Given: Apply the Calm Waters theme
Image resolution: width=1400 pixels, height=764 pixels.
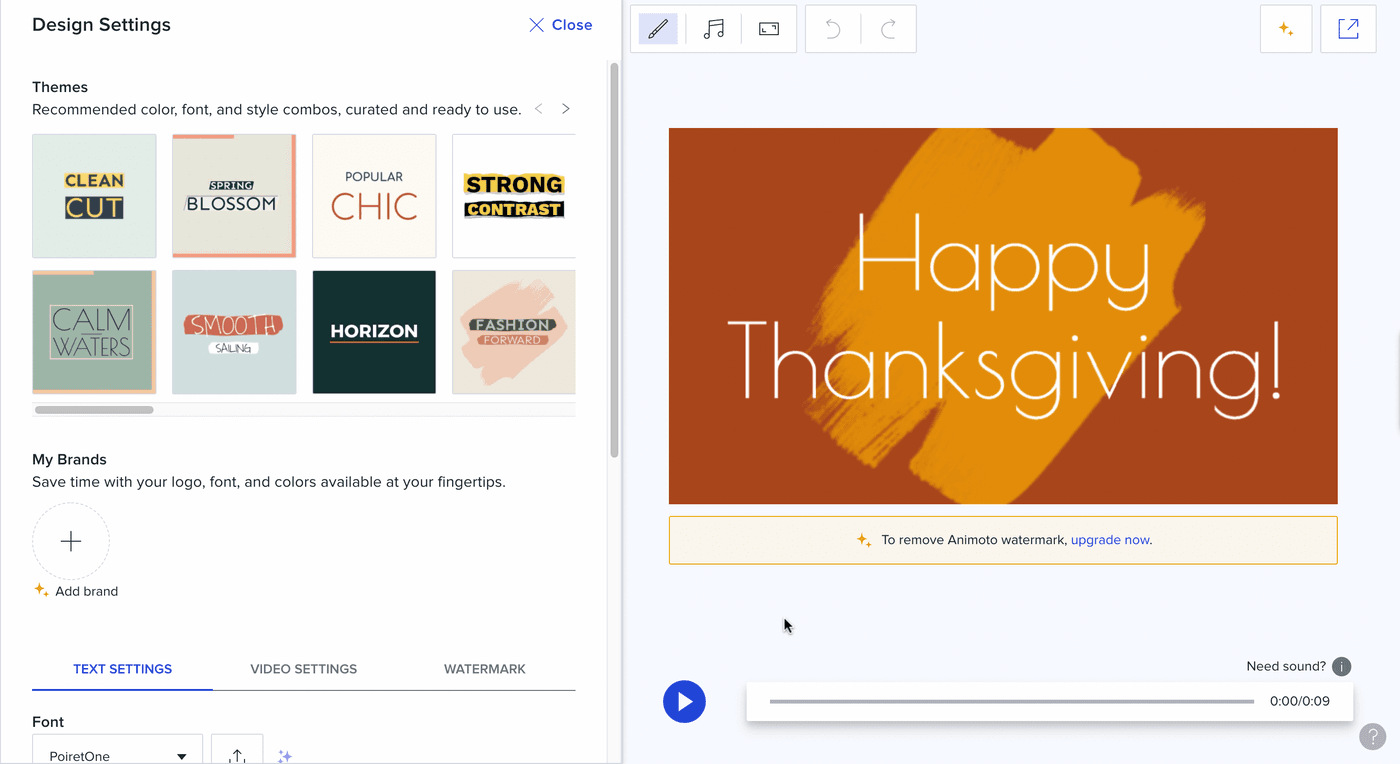Looking at the screenshot, I should [94, 332].
